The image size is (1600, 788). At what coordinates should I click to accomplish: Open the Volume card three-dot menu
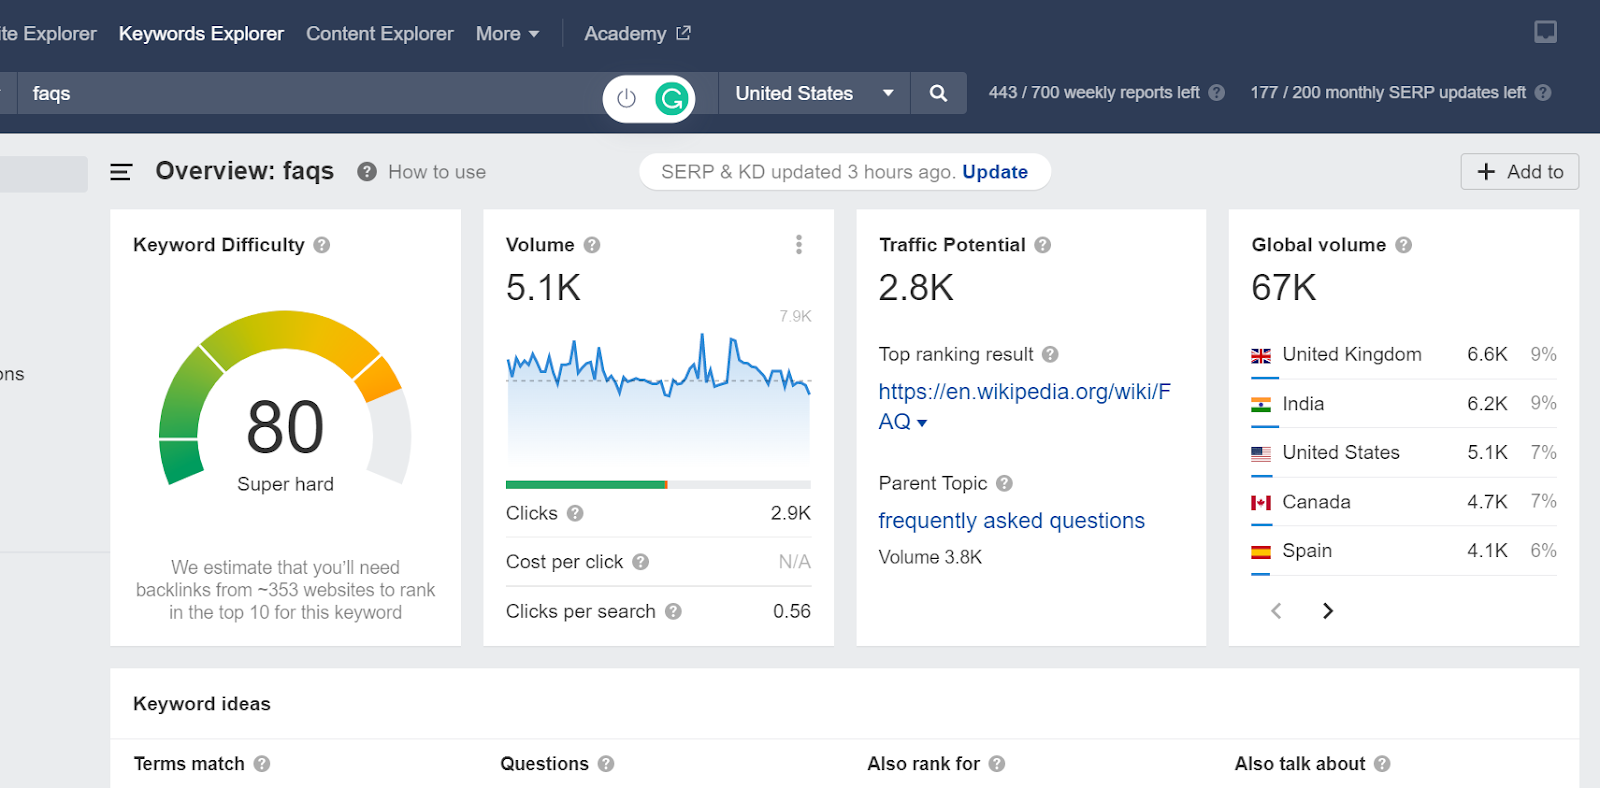pyautogui.click(x=798, y=245)
